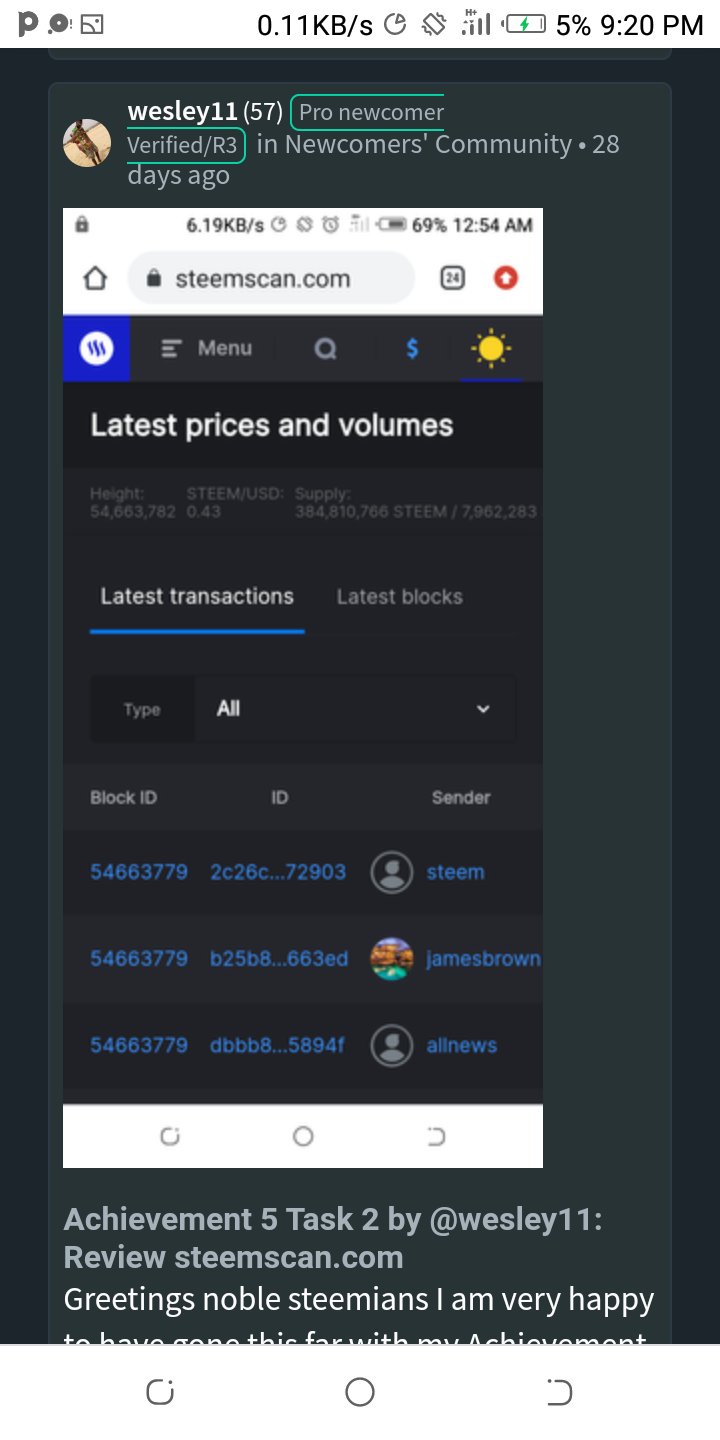The height and width of the screenshot is (1440, 720).
Task: Open the Menu hamburger item
Action: [x=206, y=348]
